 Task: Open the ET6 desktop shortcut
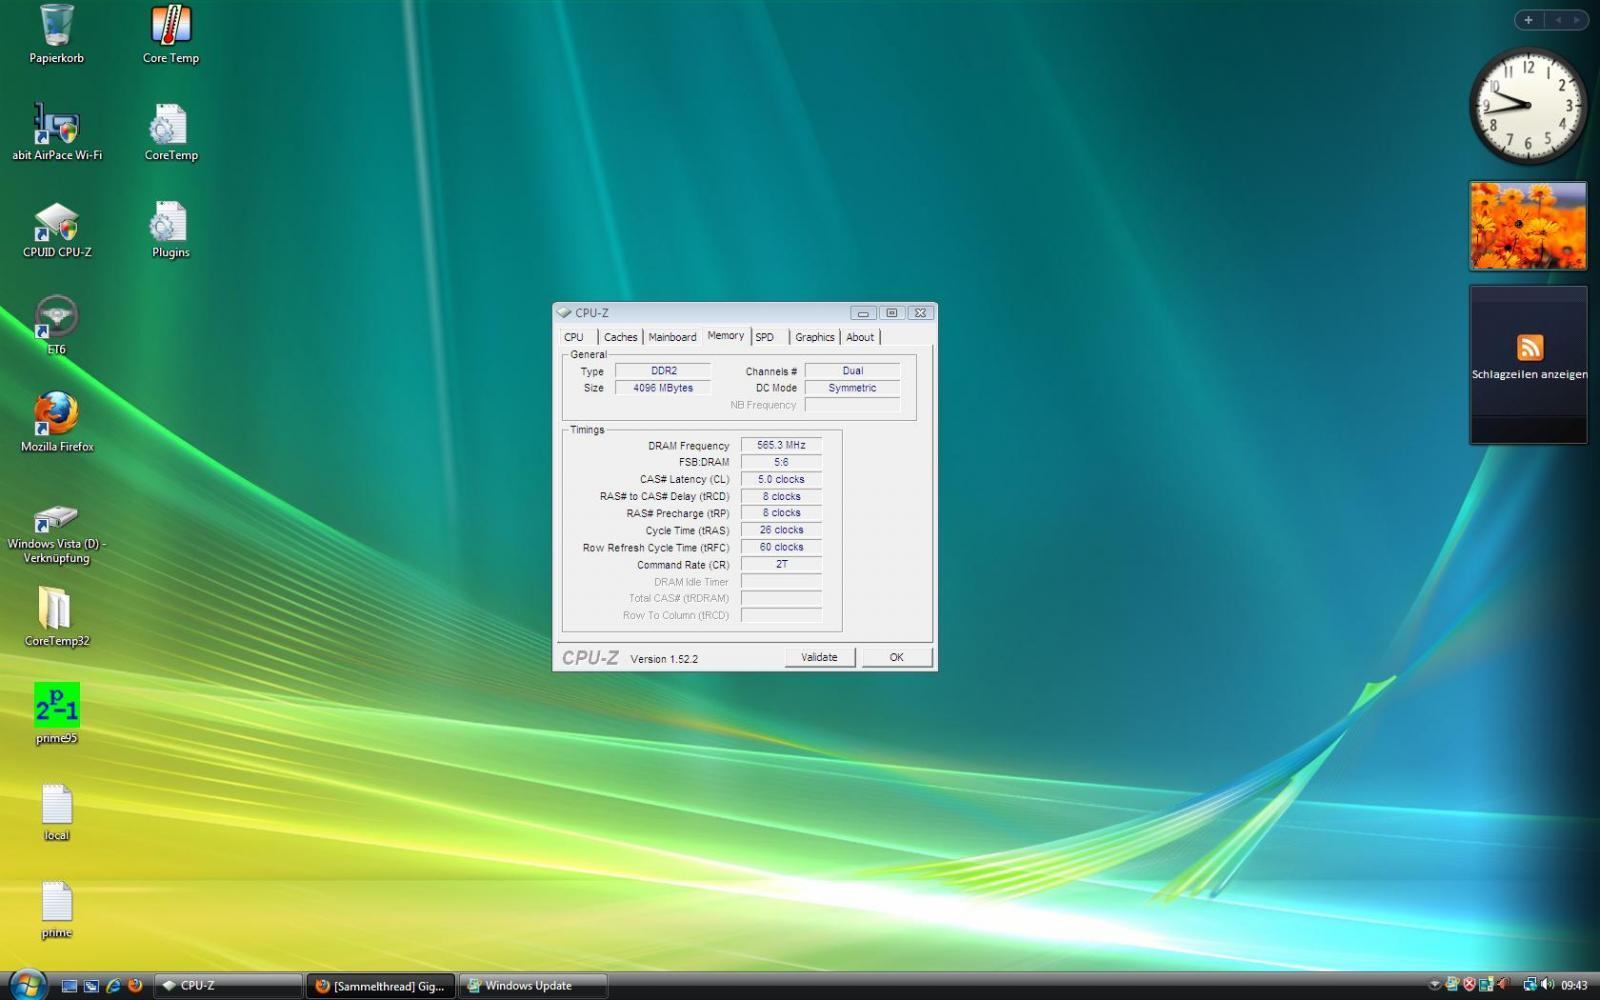coord(56,325)
